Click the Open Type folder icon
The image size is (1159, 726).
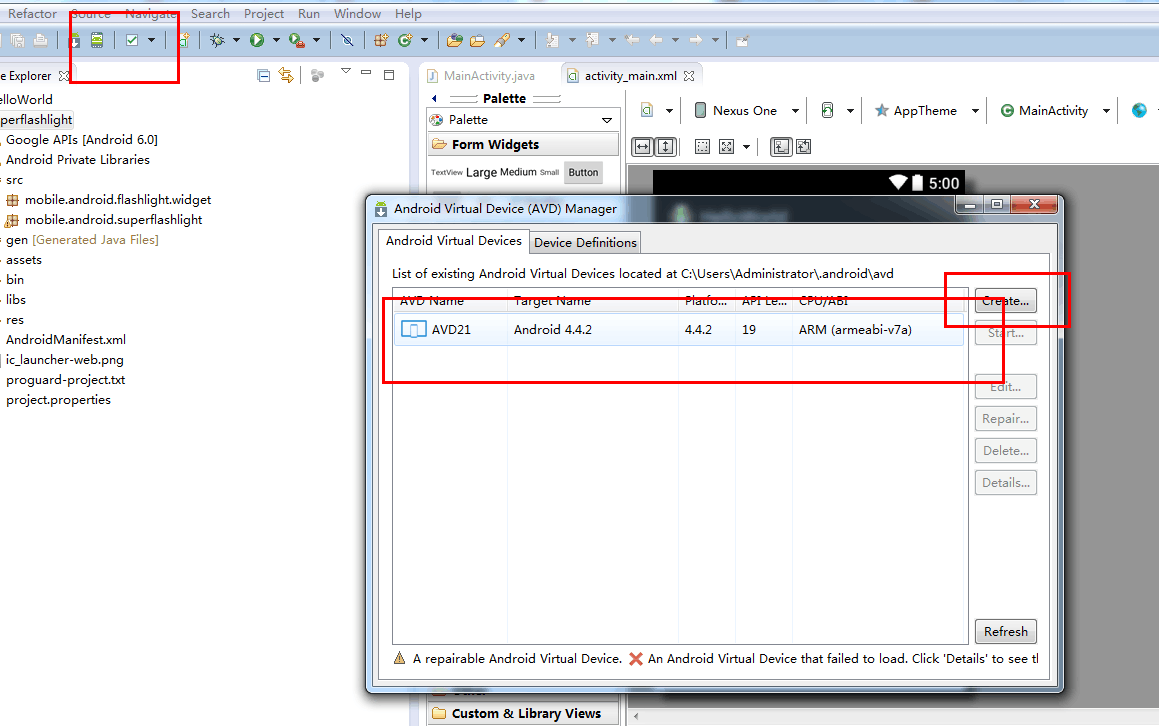point(455,41)
